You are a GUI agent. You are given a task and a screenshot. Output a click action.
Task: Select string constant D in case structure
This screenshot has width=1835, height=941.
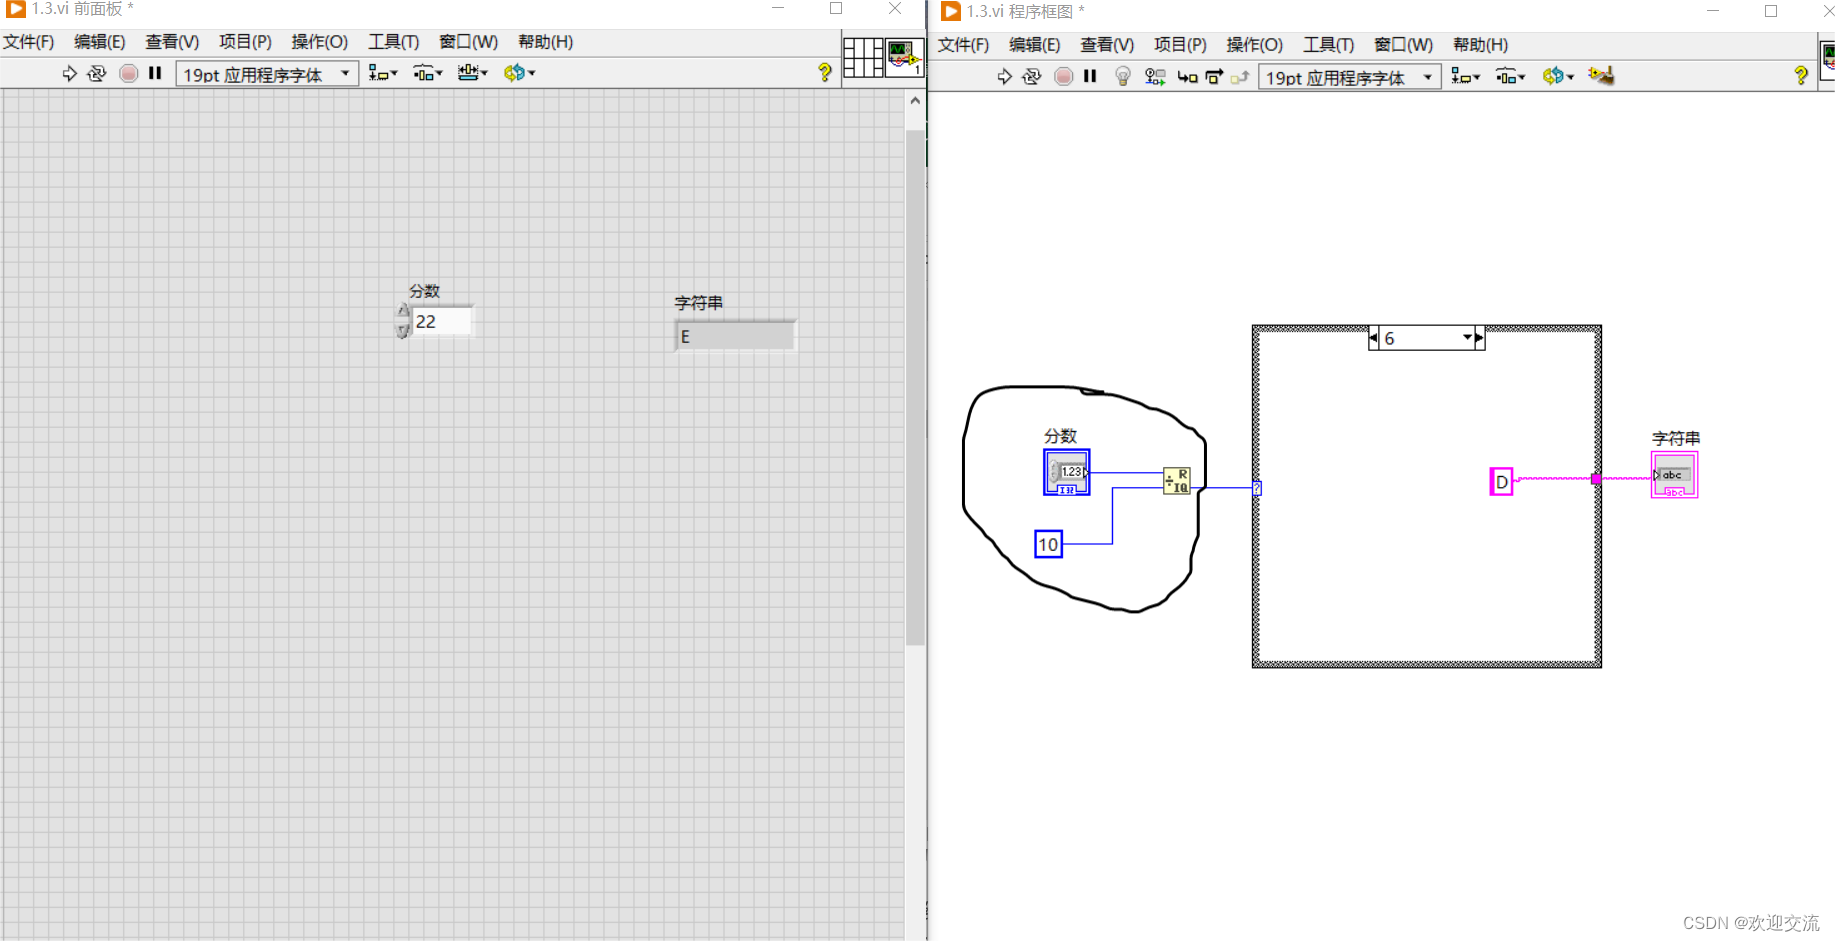point(1501,482)
